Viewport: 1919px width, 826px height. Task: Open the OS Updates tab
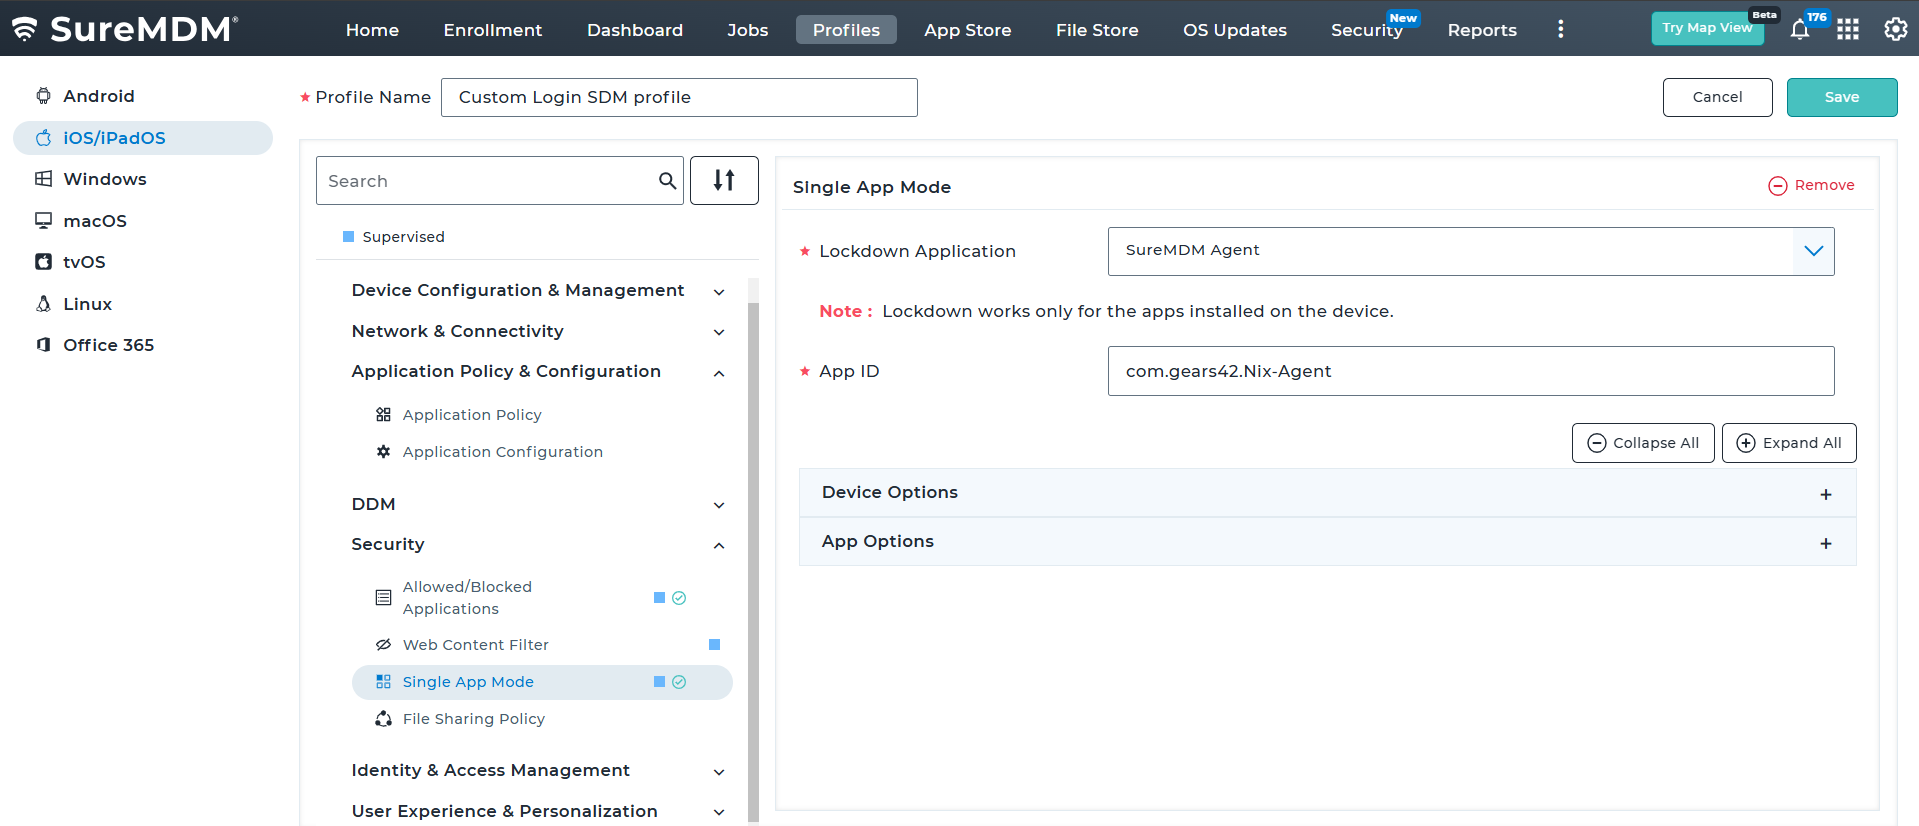click(x=1235, y=30)
